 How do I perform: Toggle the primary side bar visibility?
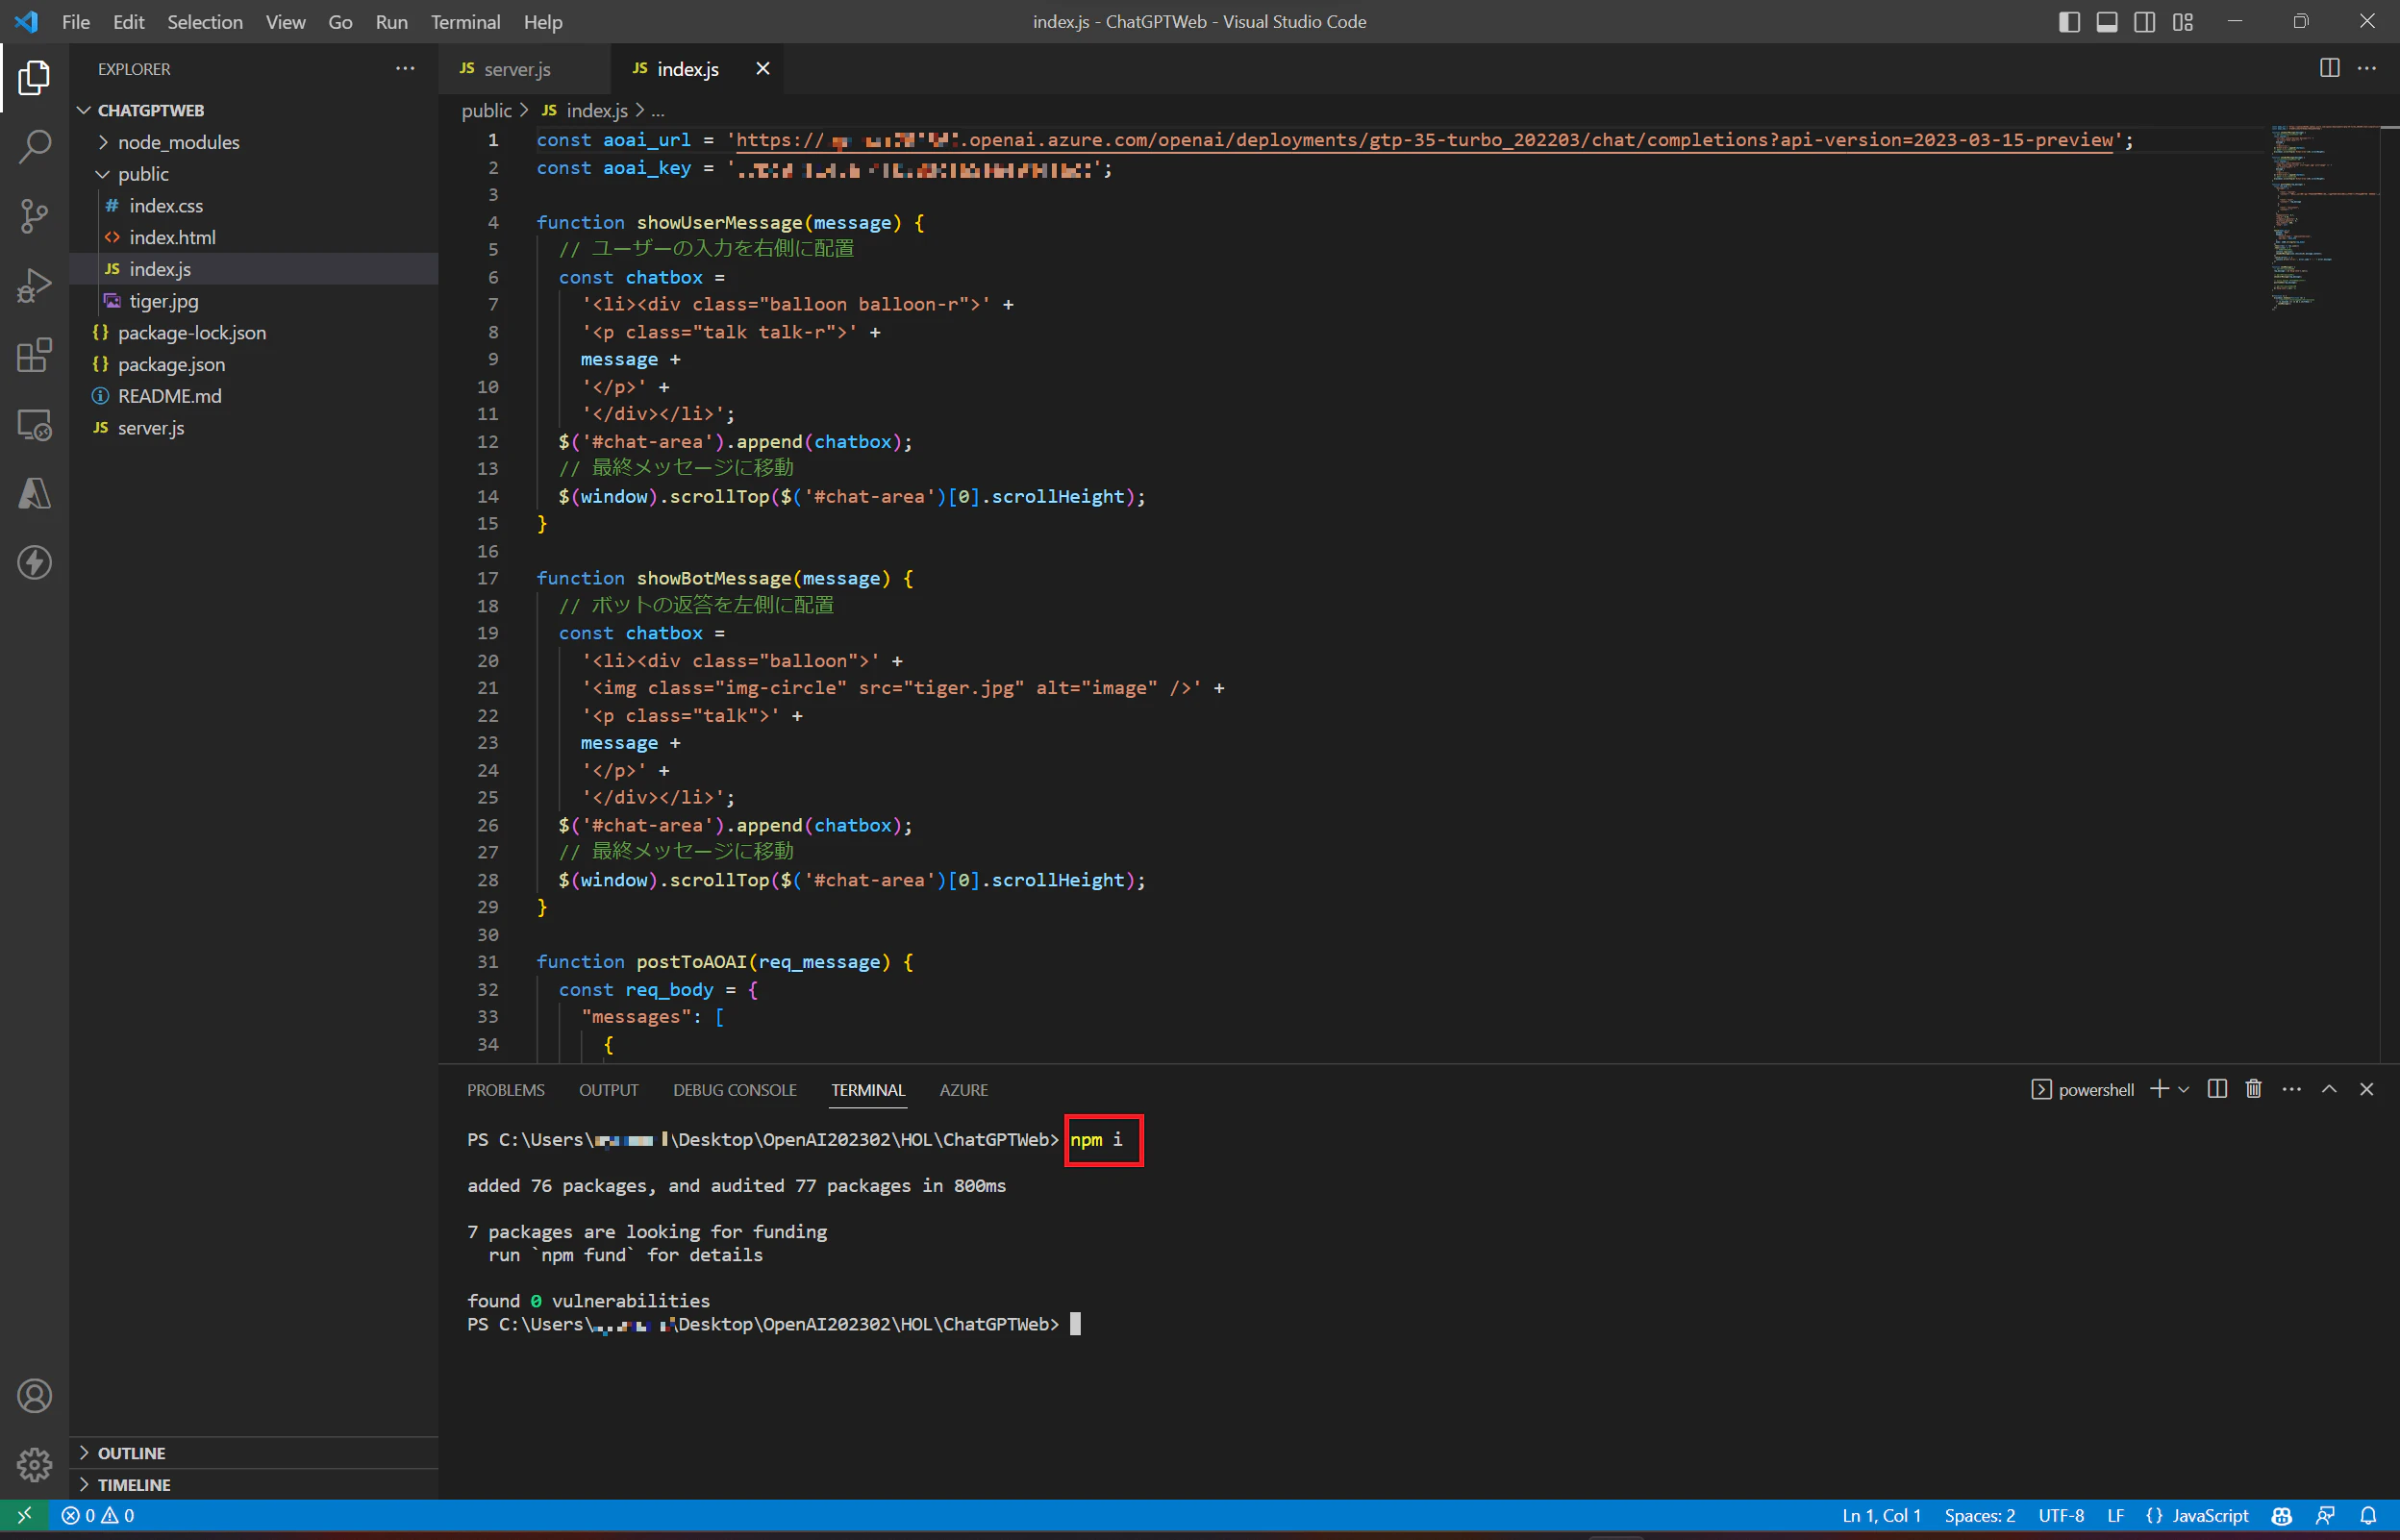[2069, 22]
